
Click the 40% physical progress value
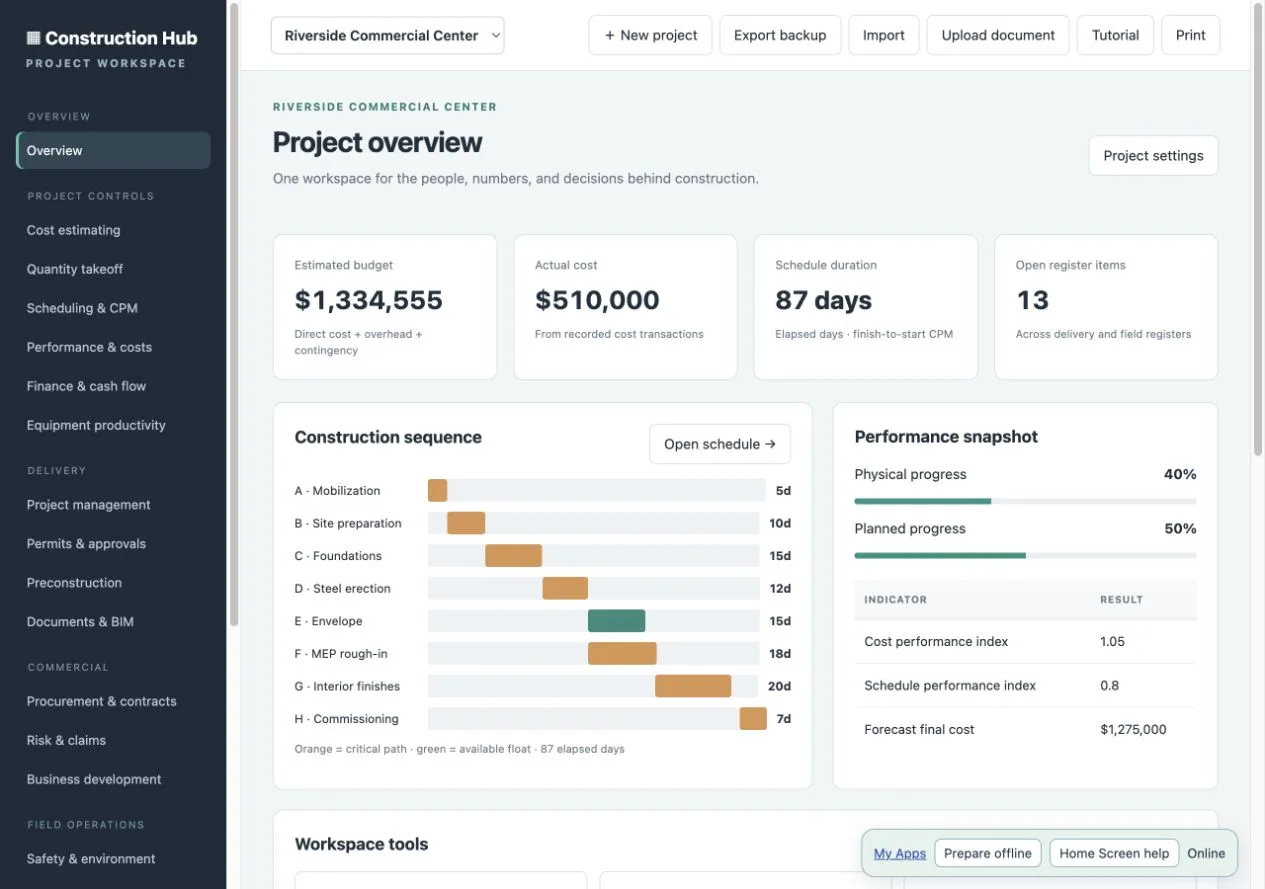tap(1180, 474)
